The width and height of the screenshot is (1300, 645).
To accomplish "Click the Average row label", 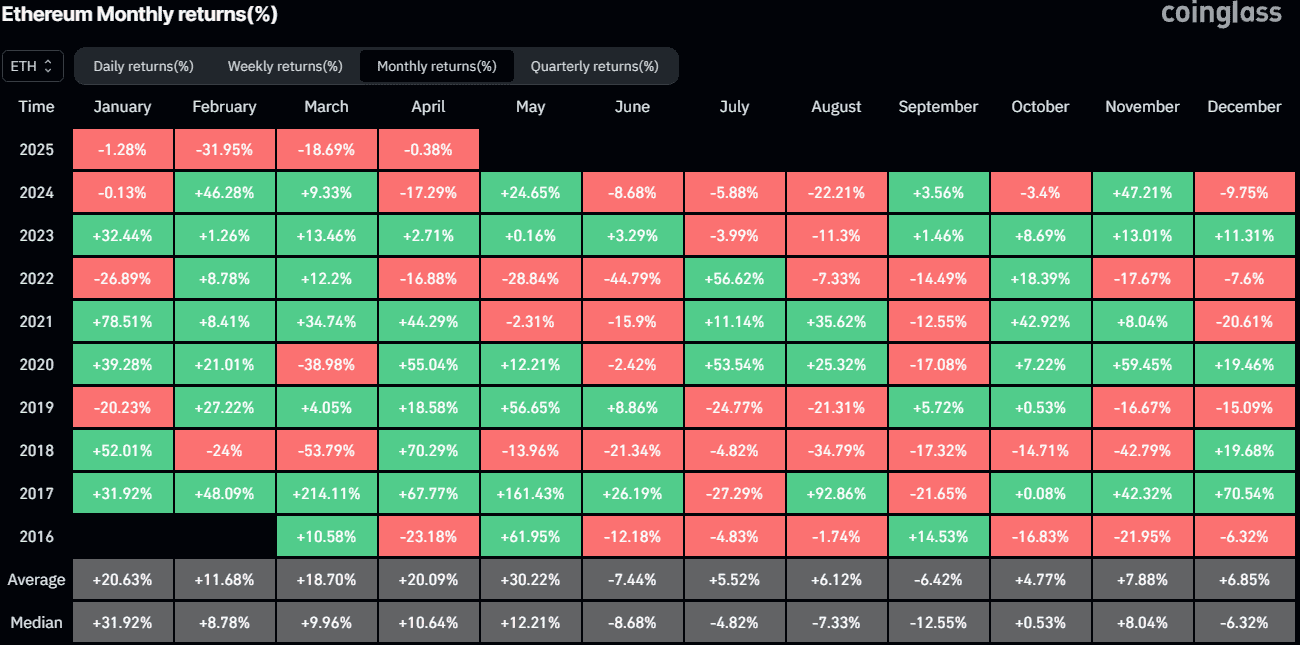I will pos(36,578).
